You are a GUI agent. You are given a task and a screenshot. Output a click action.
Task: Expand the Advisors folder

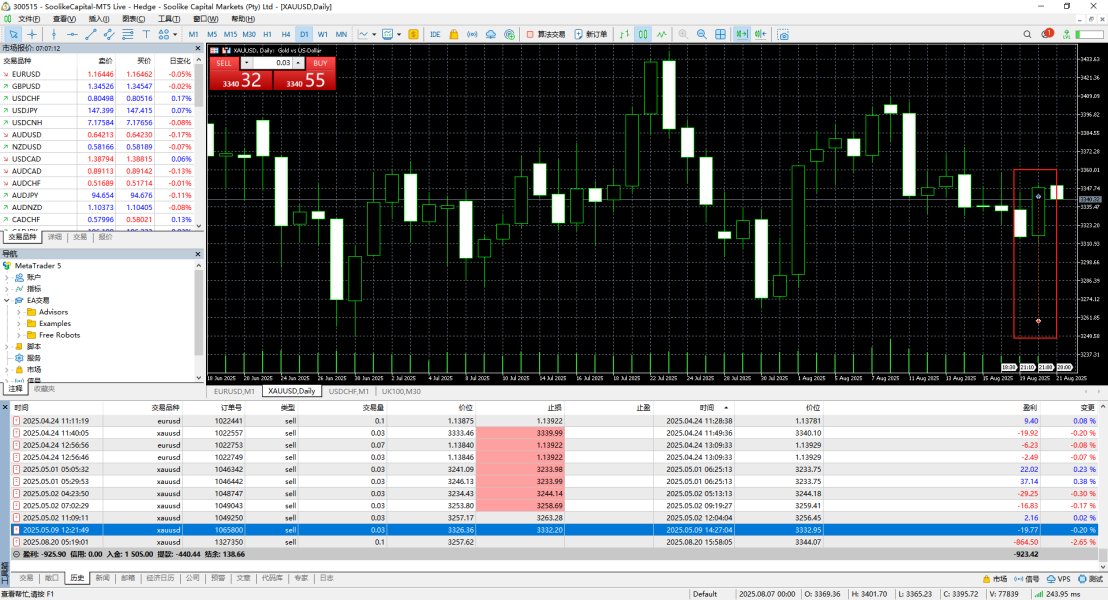pos(18,312)
